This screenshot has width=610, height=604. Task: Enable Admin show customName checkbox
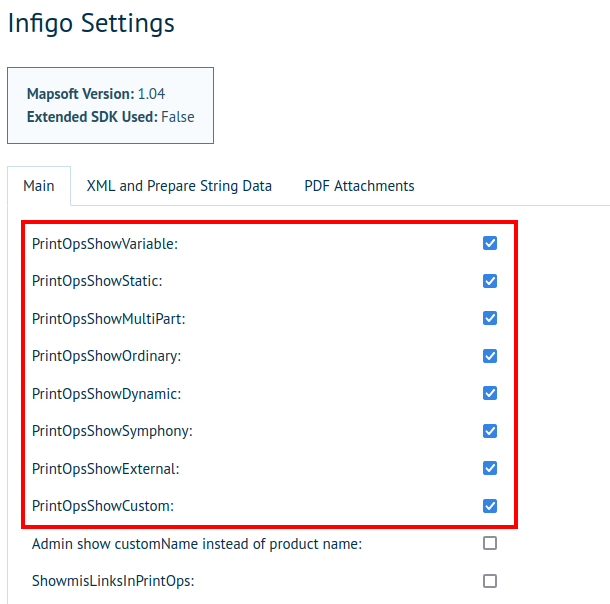click(x=490, y=544)
